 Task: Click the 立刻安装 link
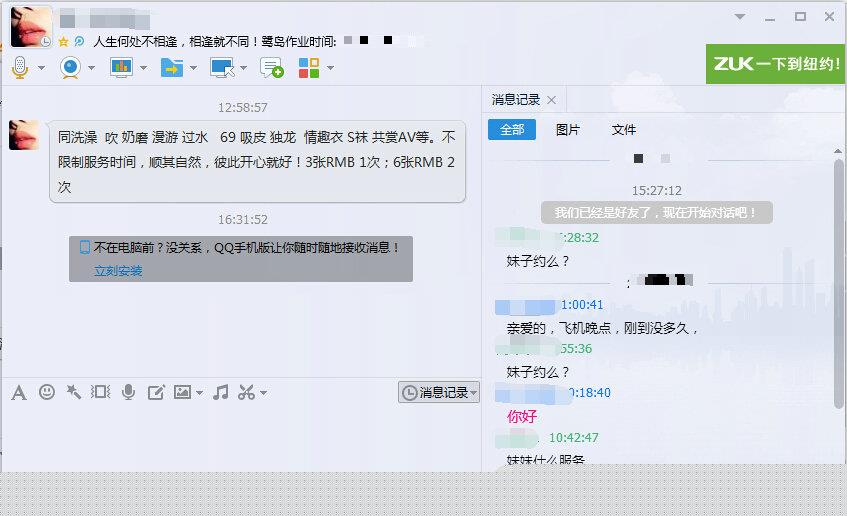tap(118, 270)
